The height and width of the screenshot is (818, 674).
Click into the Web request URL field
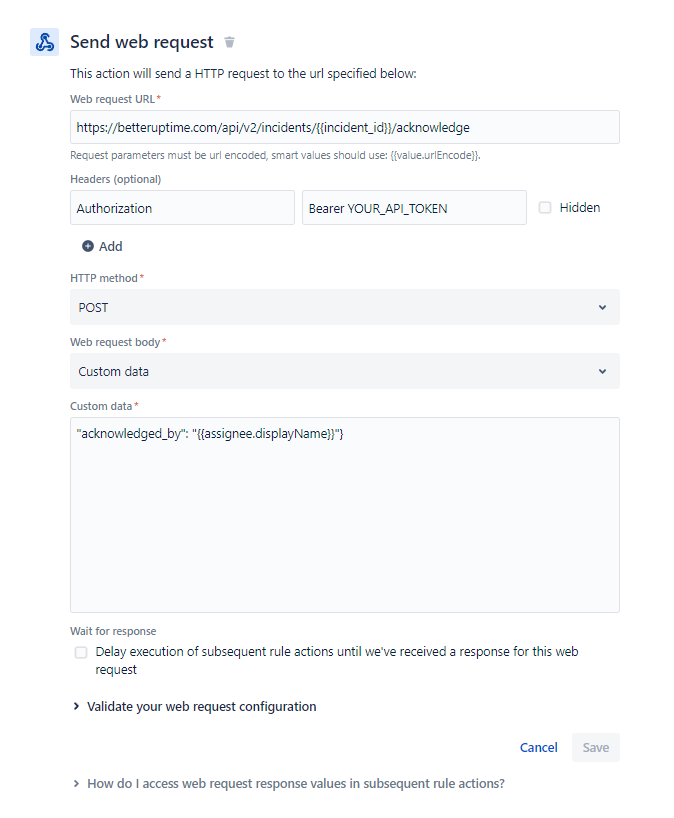coord(344,127)
